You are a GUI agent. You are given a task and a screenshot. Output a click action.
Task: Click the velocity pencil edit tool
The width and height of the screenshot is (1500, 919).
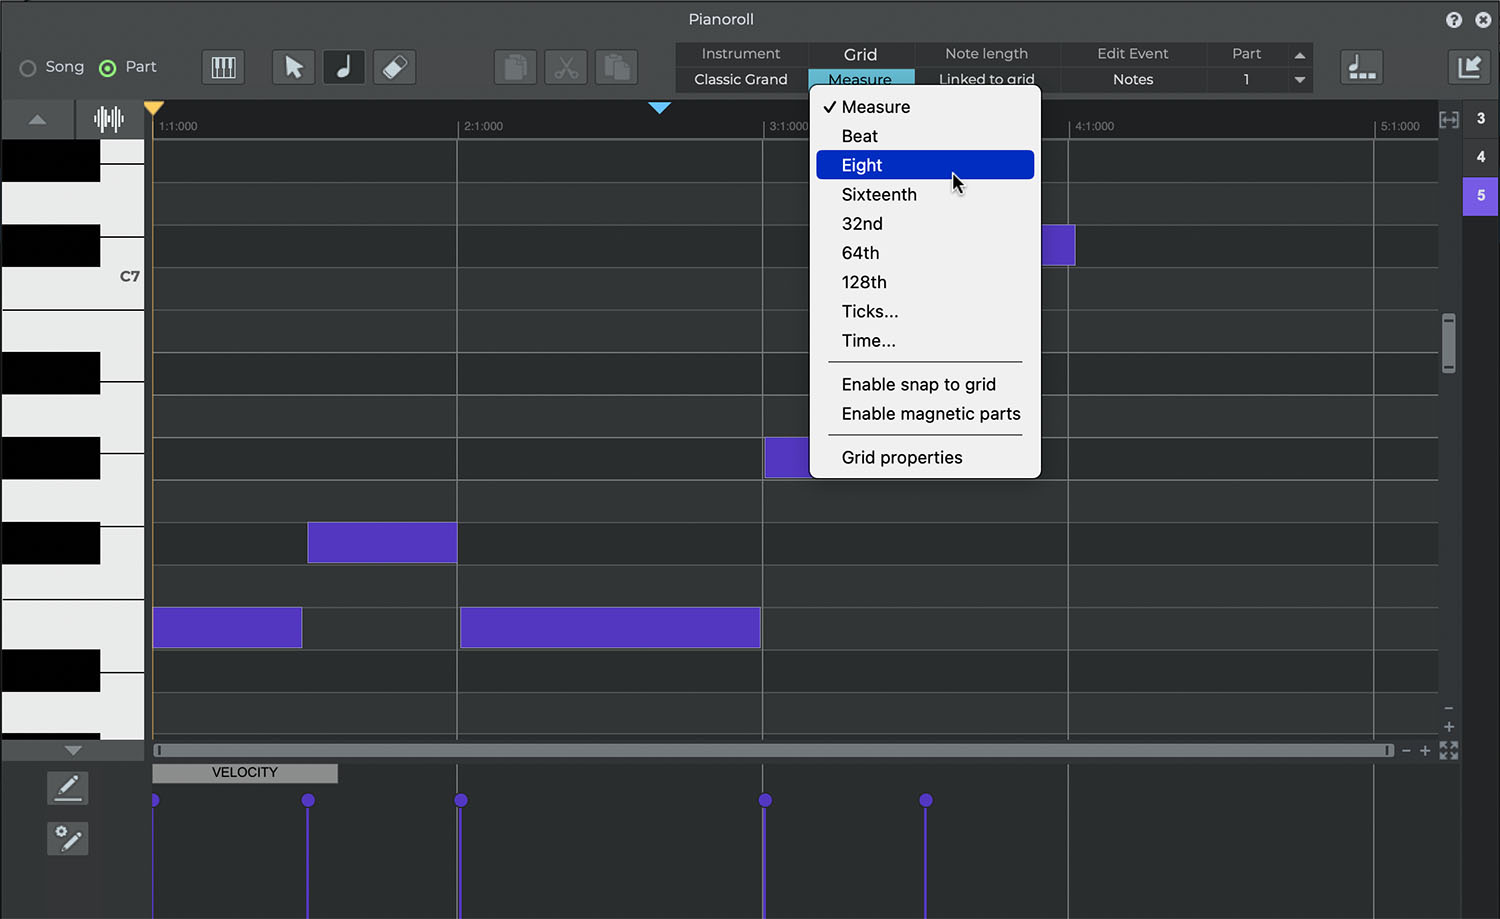[x=68, y=788]
